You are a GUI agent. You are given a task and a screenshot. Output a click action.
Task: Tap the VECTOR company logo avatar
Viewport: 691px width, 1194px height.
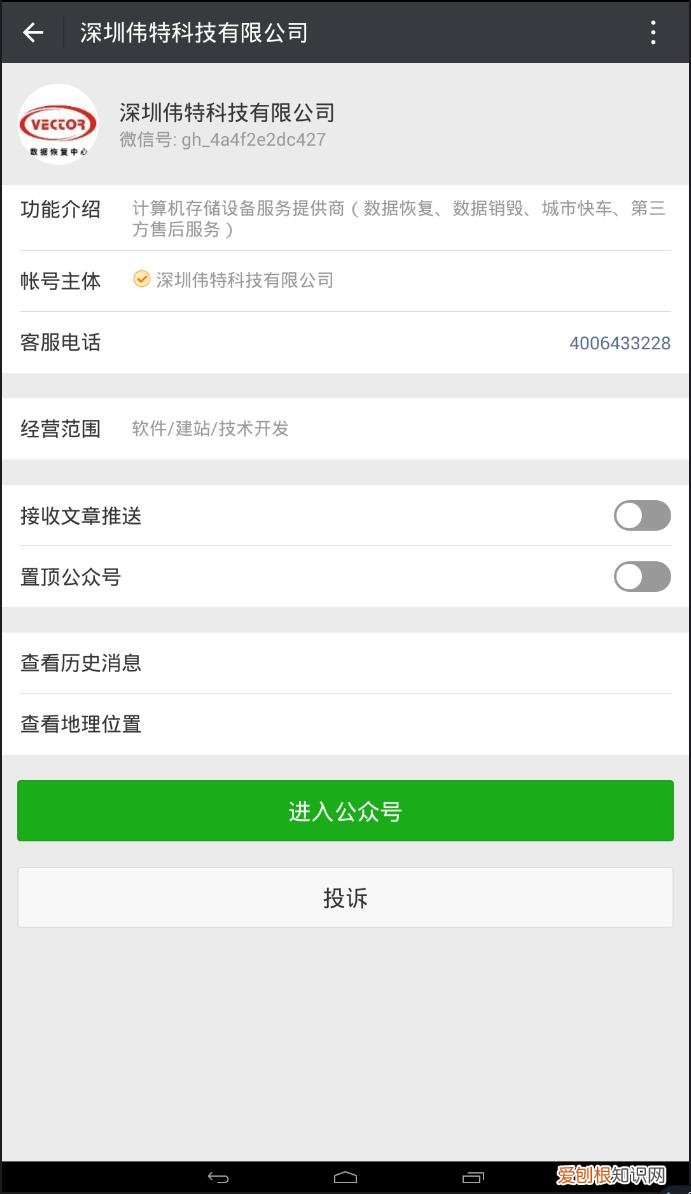57,123
